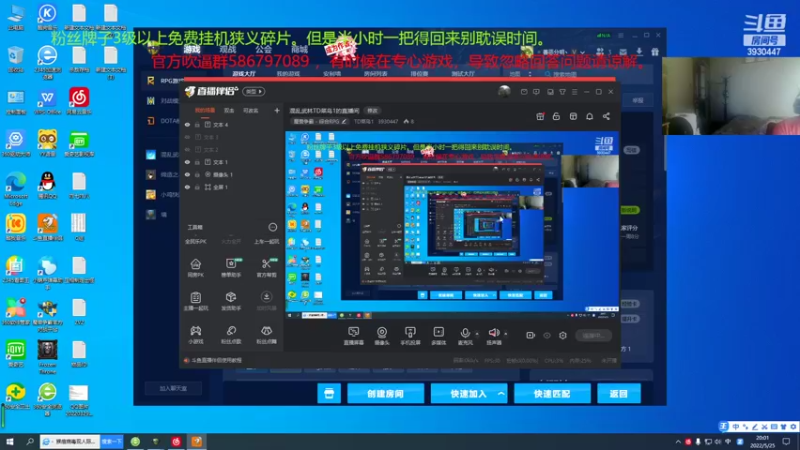Open the gift box icon in room header

540,116
